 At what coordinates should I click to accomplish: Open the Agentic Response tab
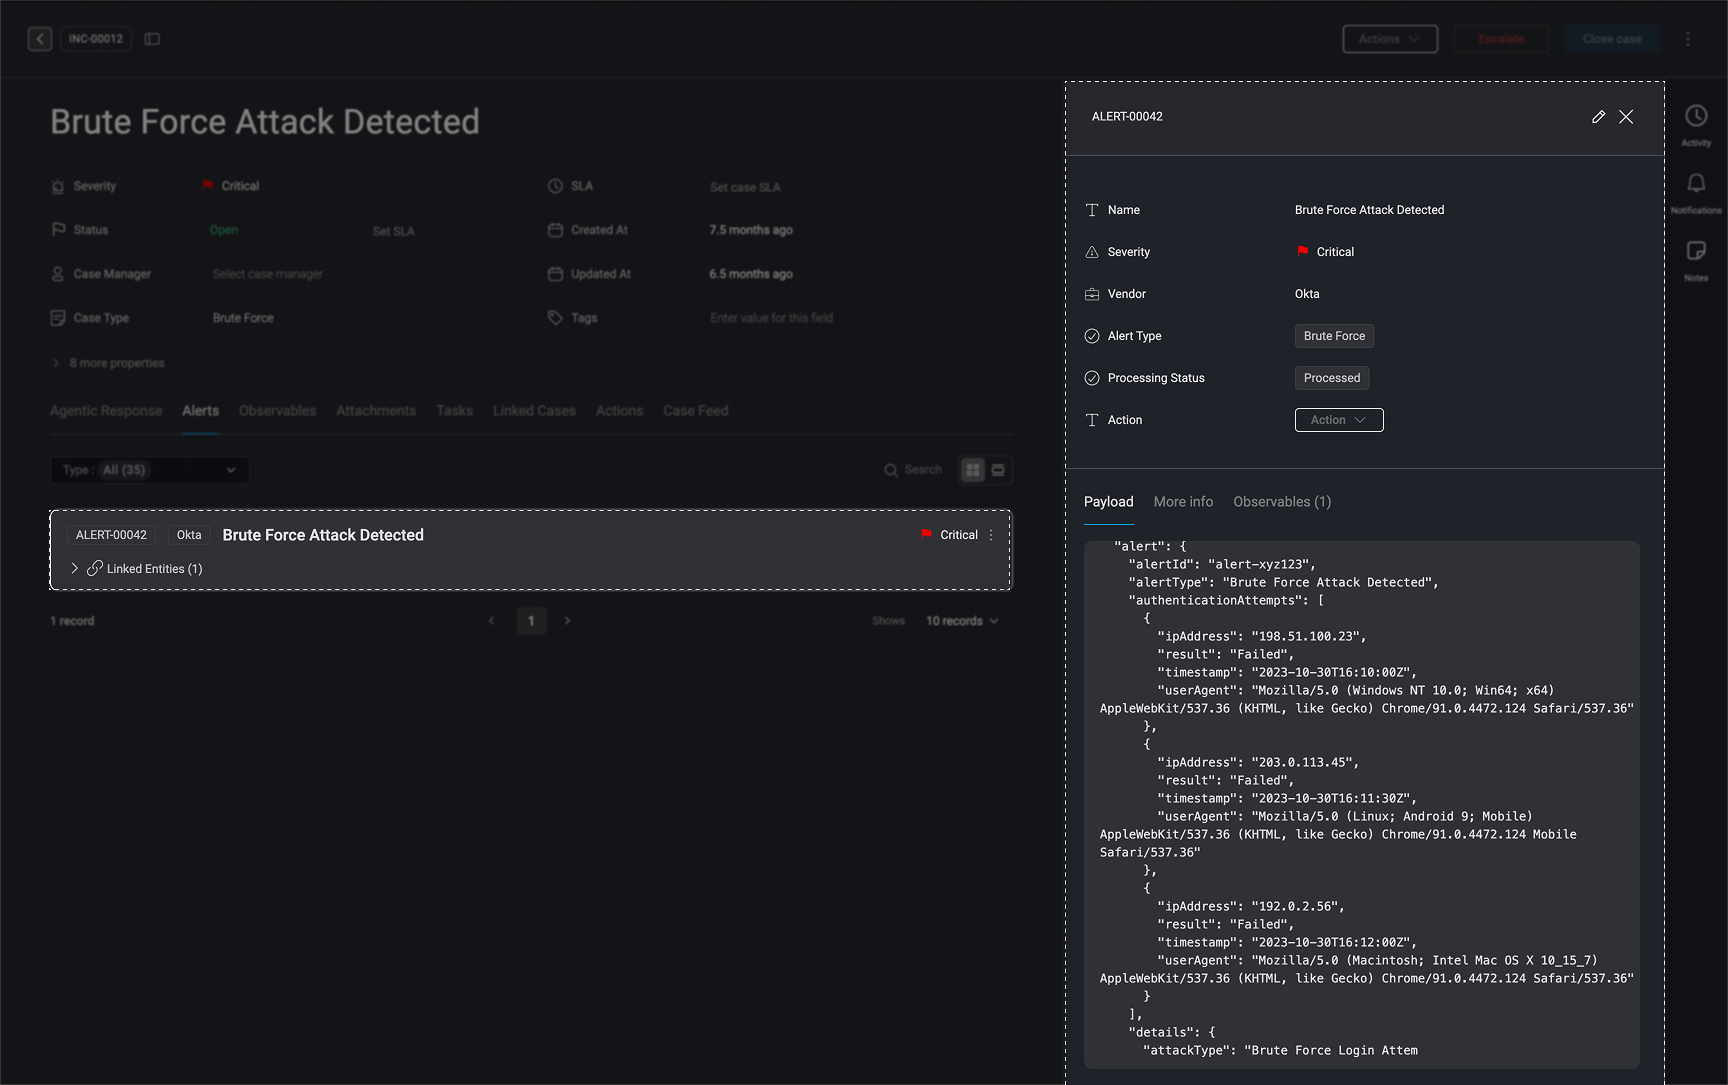[x=106, y=411]
